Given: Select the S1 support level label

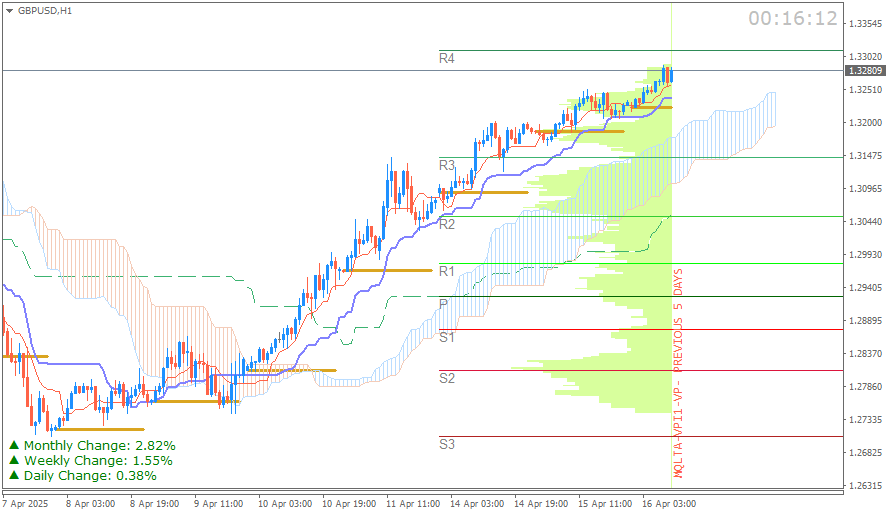Looking at the screenshot, I should click(x=447, y=337).
